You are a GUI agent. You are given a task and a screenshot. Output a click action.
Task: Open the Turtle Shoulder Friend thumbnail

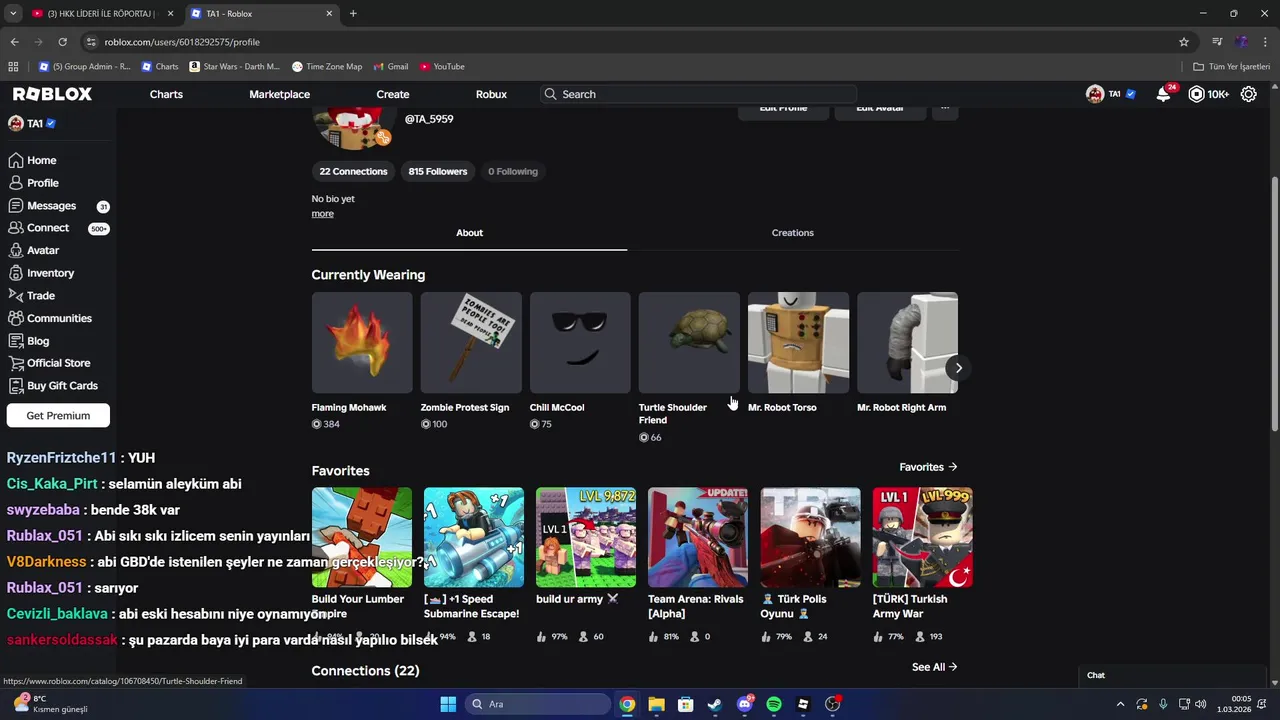689,343
